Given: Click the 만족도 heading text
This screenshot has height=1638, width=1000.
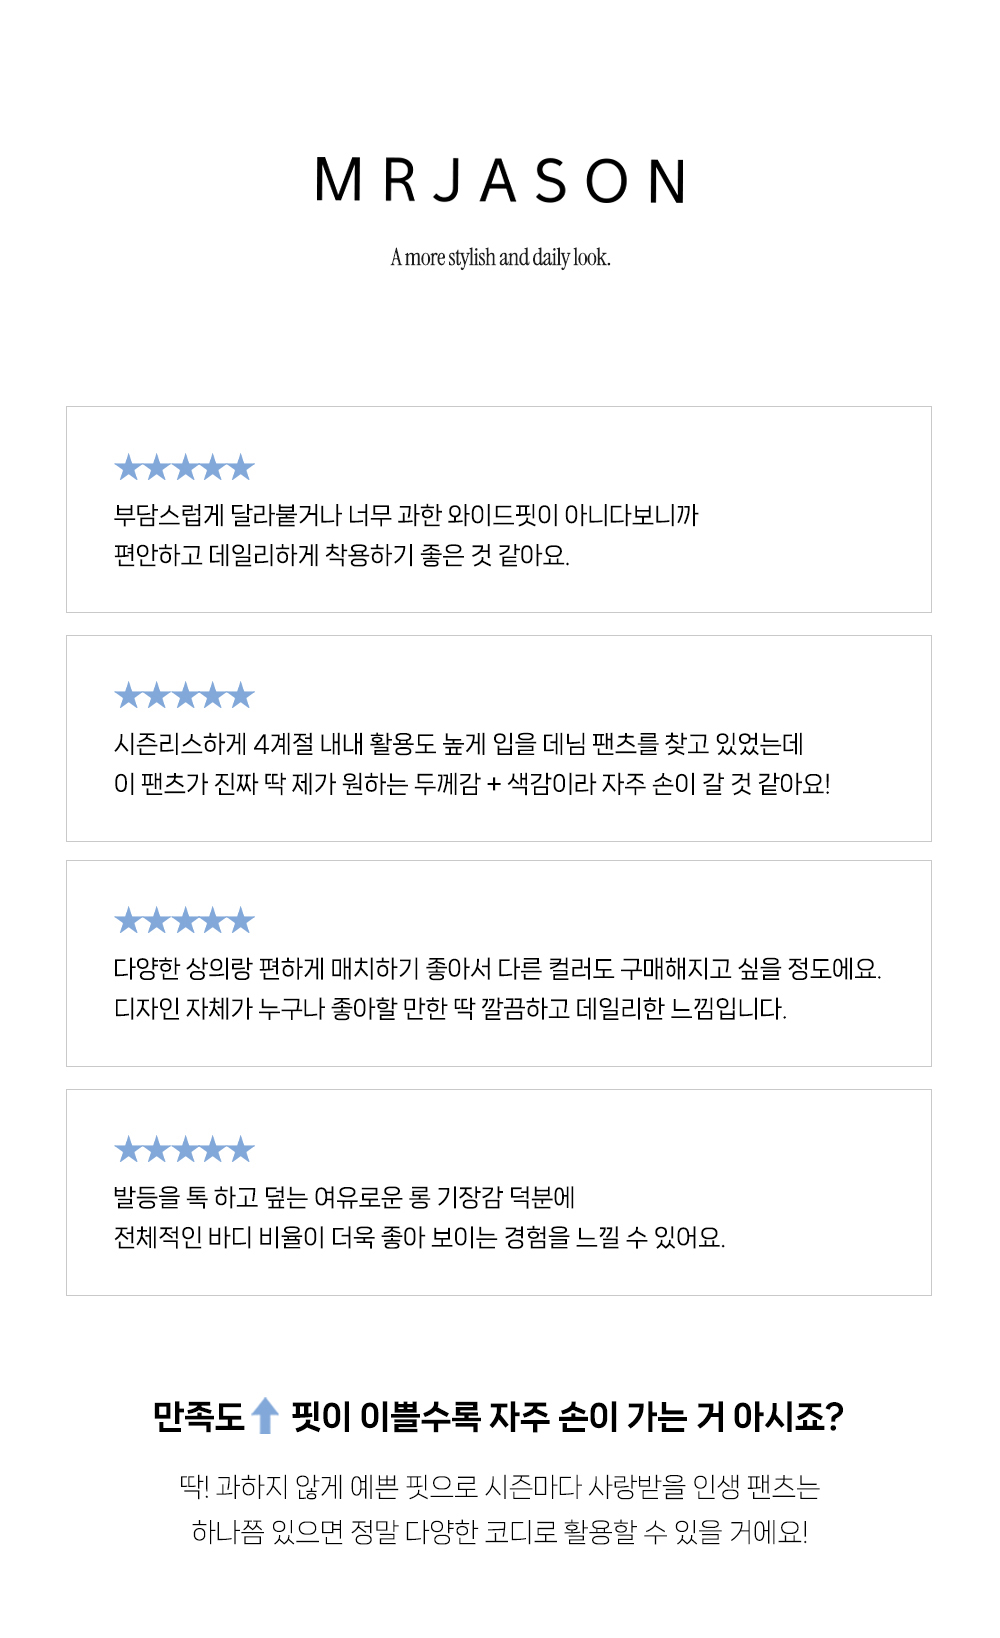Looking at the screenshot, I should tap(198, 1416).
